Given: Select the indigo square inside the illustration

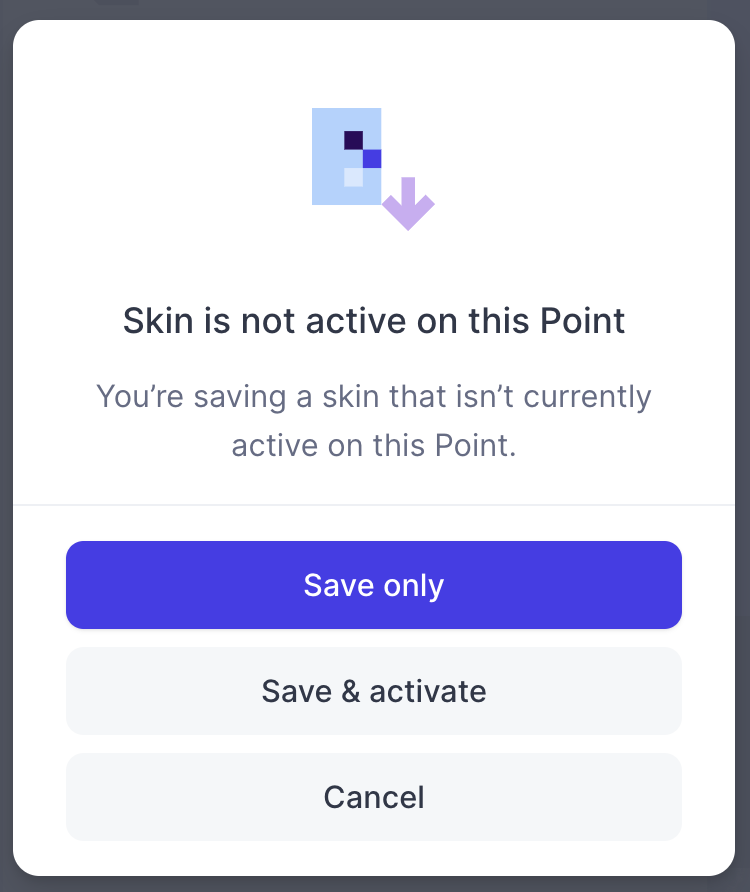Looking at the screenshot, I should tap(373, 158).
